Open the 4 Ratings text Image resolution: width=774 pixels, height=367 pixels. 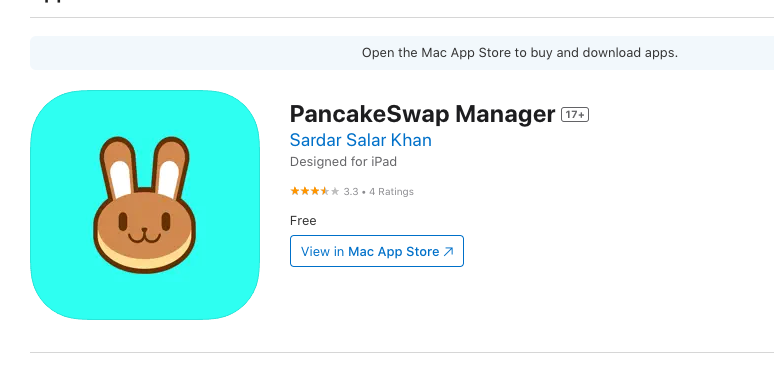[391, 192]
